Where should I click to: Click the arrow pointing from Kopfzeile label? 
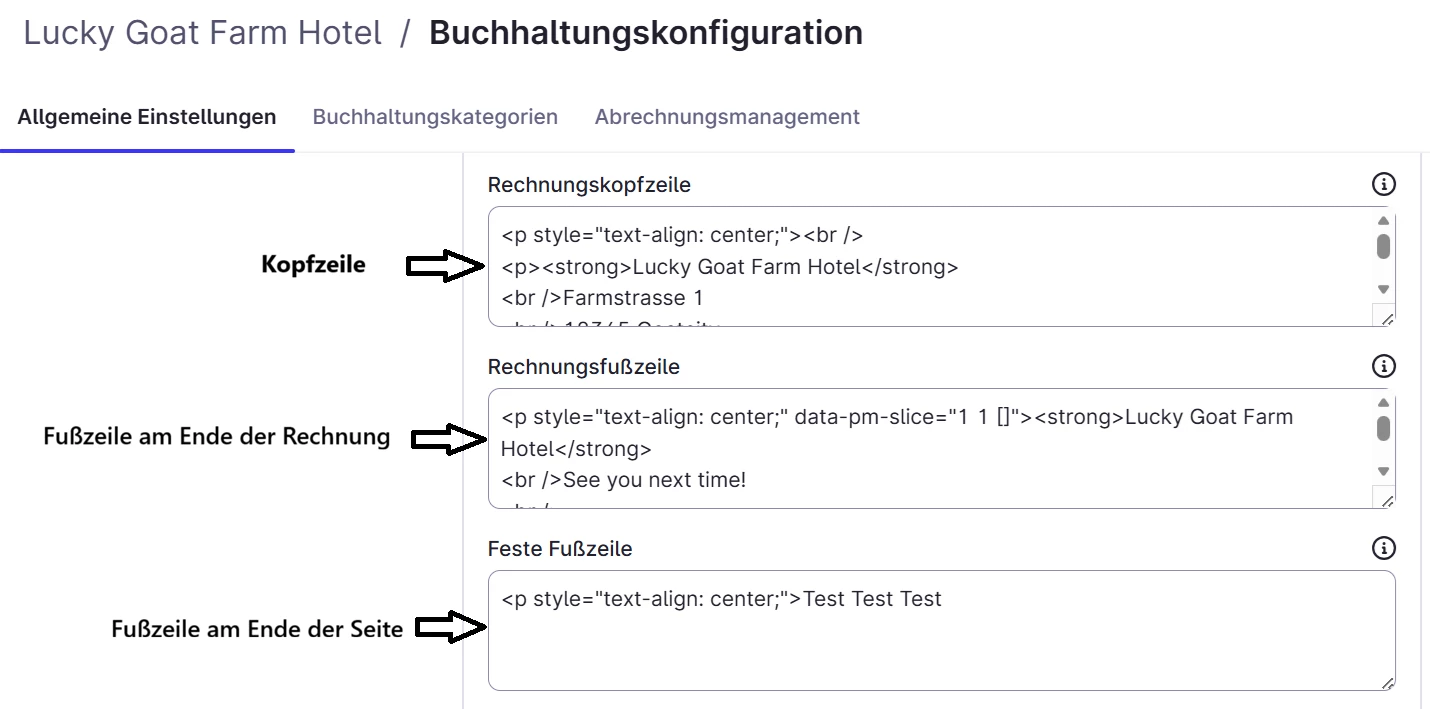click(x=444, y=266)
